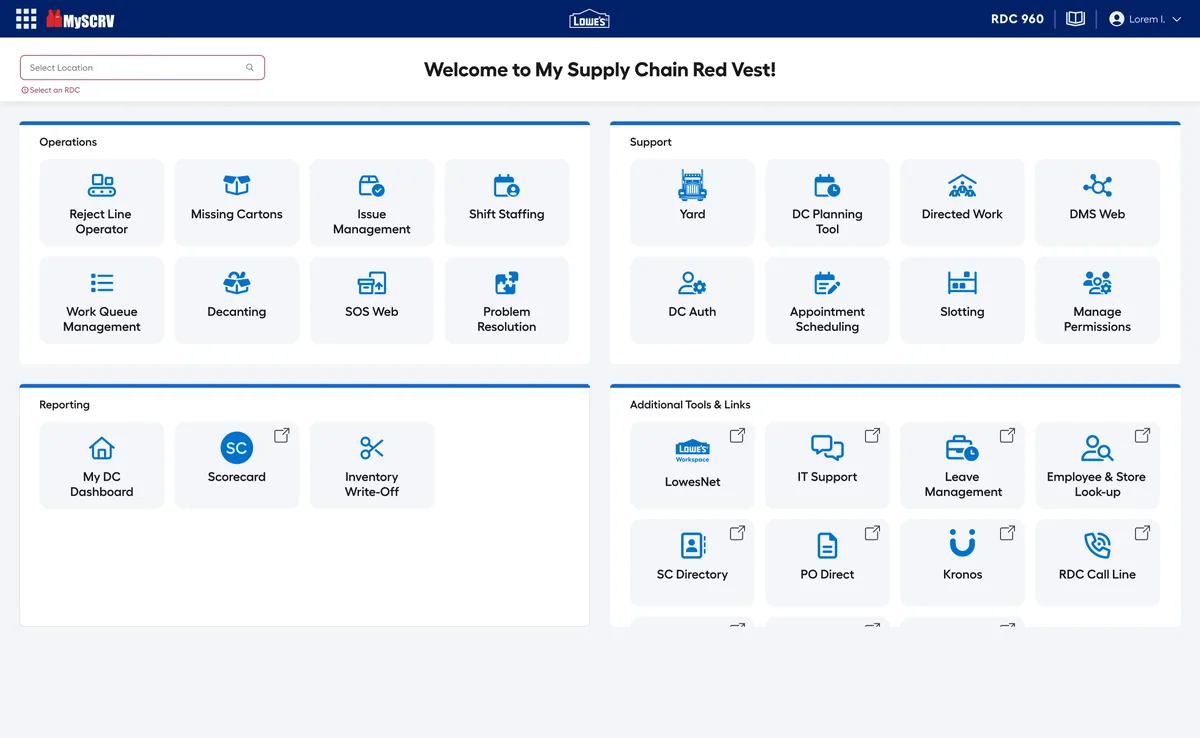The image size is (1200, 738).
Task: Open the Scorecard SC tile
Action: pos(237,465)
